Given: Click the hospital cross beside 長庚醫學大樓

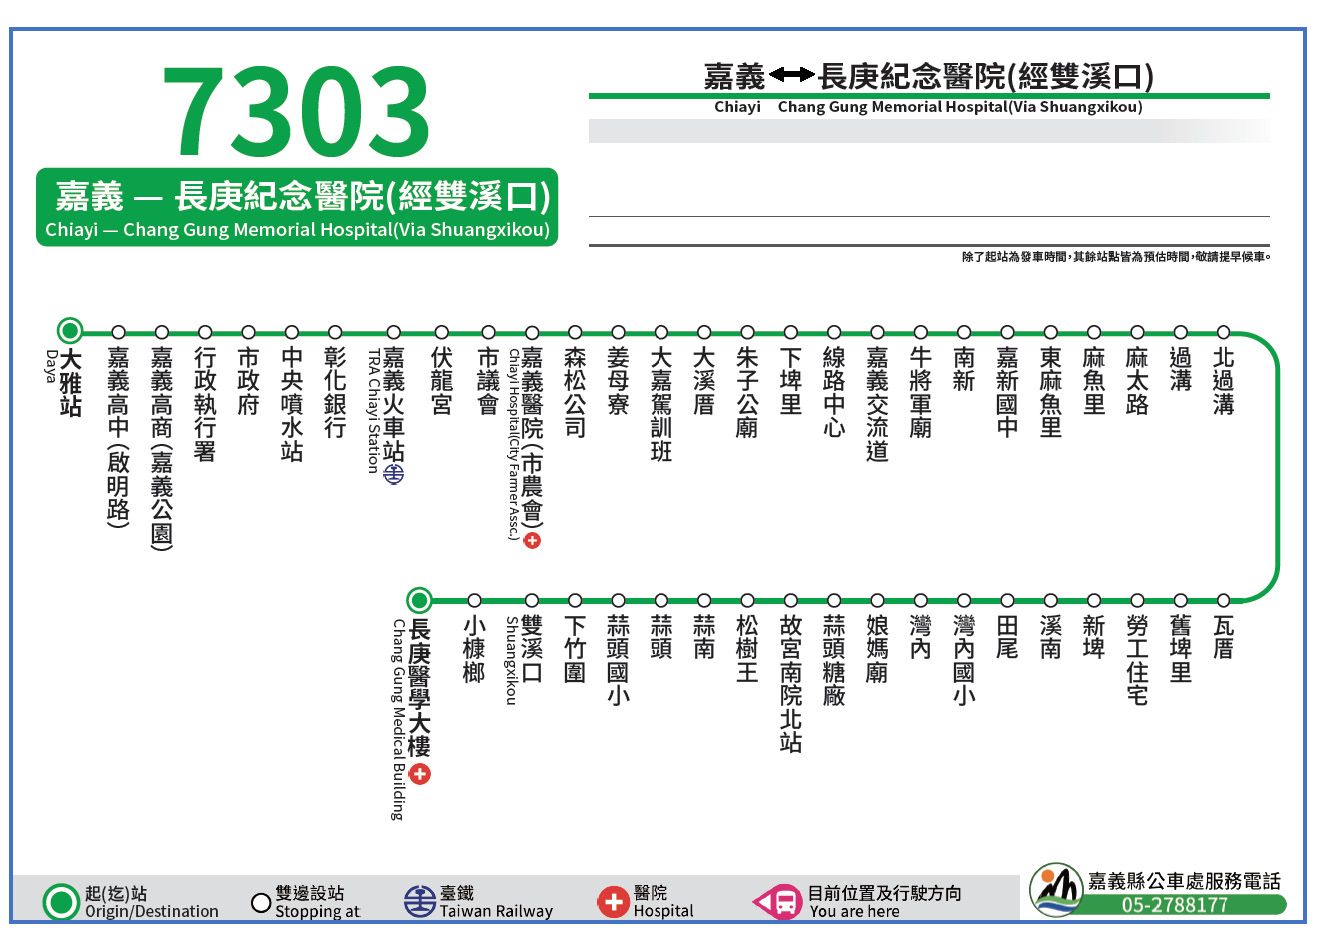Looking at the screenshot, I should pos(419,774).
